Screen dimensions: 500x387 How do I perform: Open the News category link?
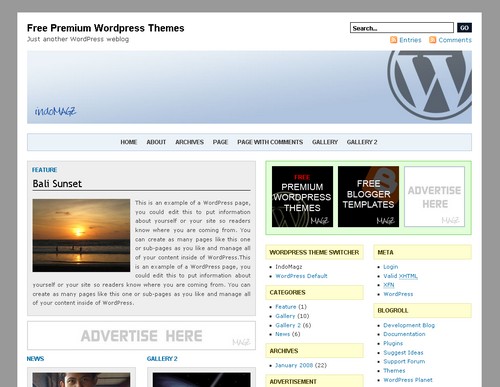[282, 334]
